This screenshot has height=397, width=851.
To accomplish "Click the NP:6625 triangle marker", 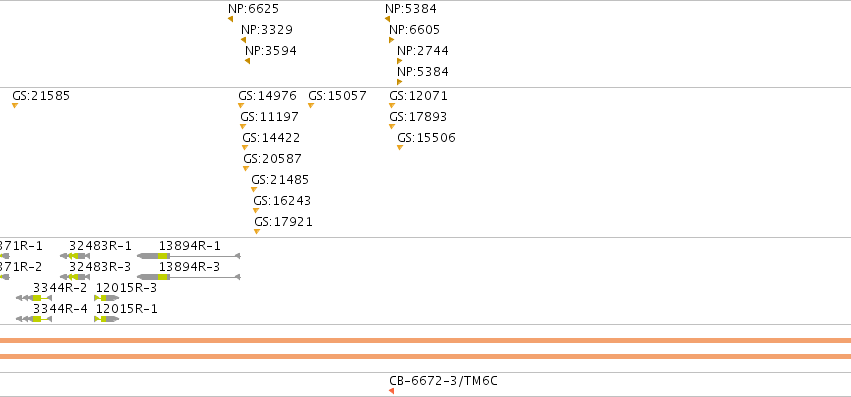I will coord(231,19).
